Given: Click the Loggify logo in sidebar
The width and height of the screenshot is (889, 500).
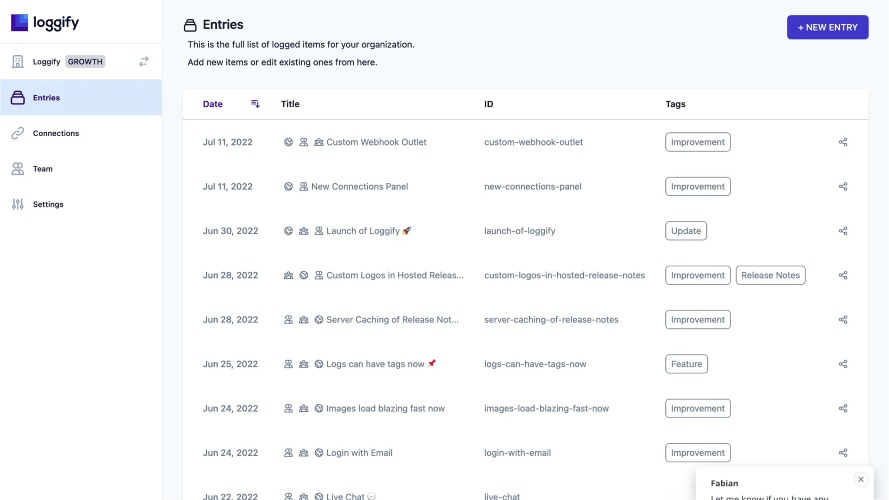Looking at the screenshot, I should pyautogui.click(x=38, y=22).
